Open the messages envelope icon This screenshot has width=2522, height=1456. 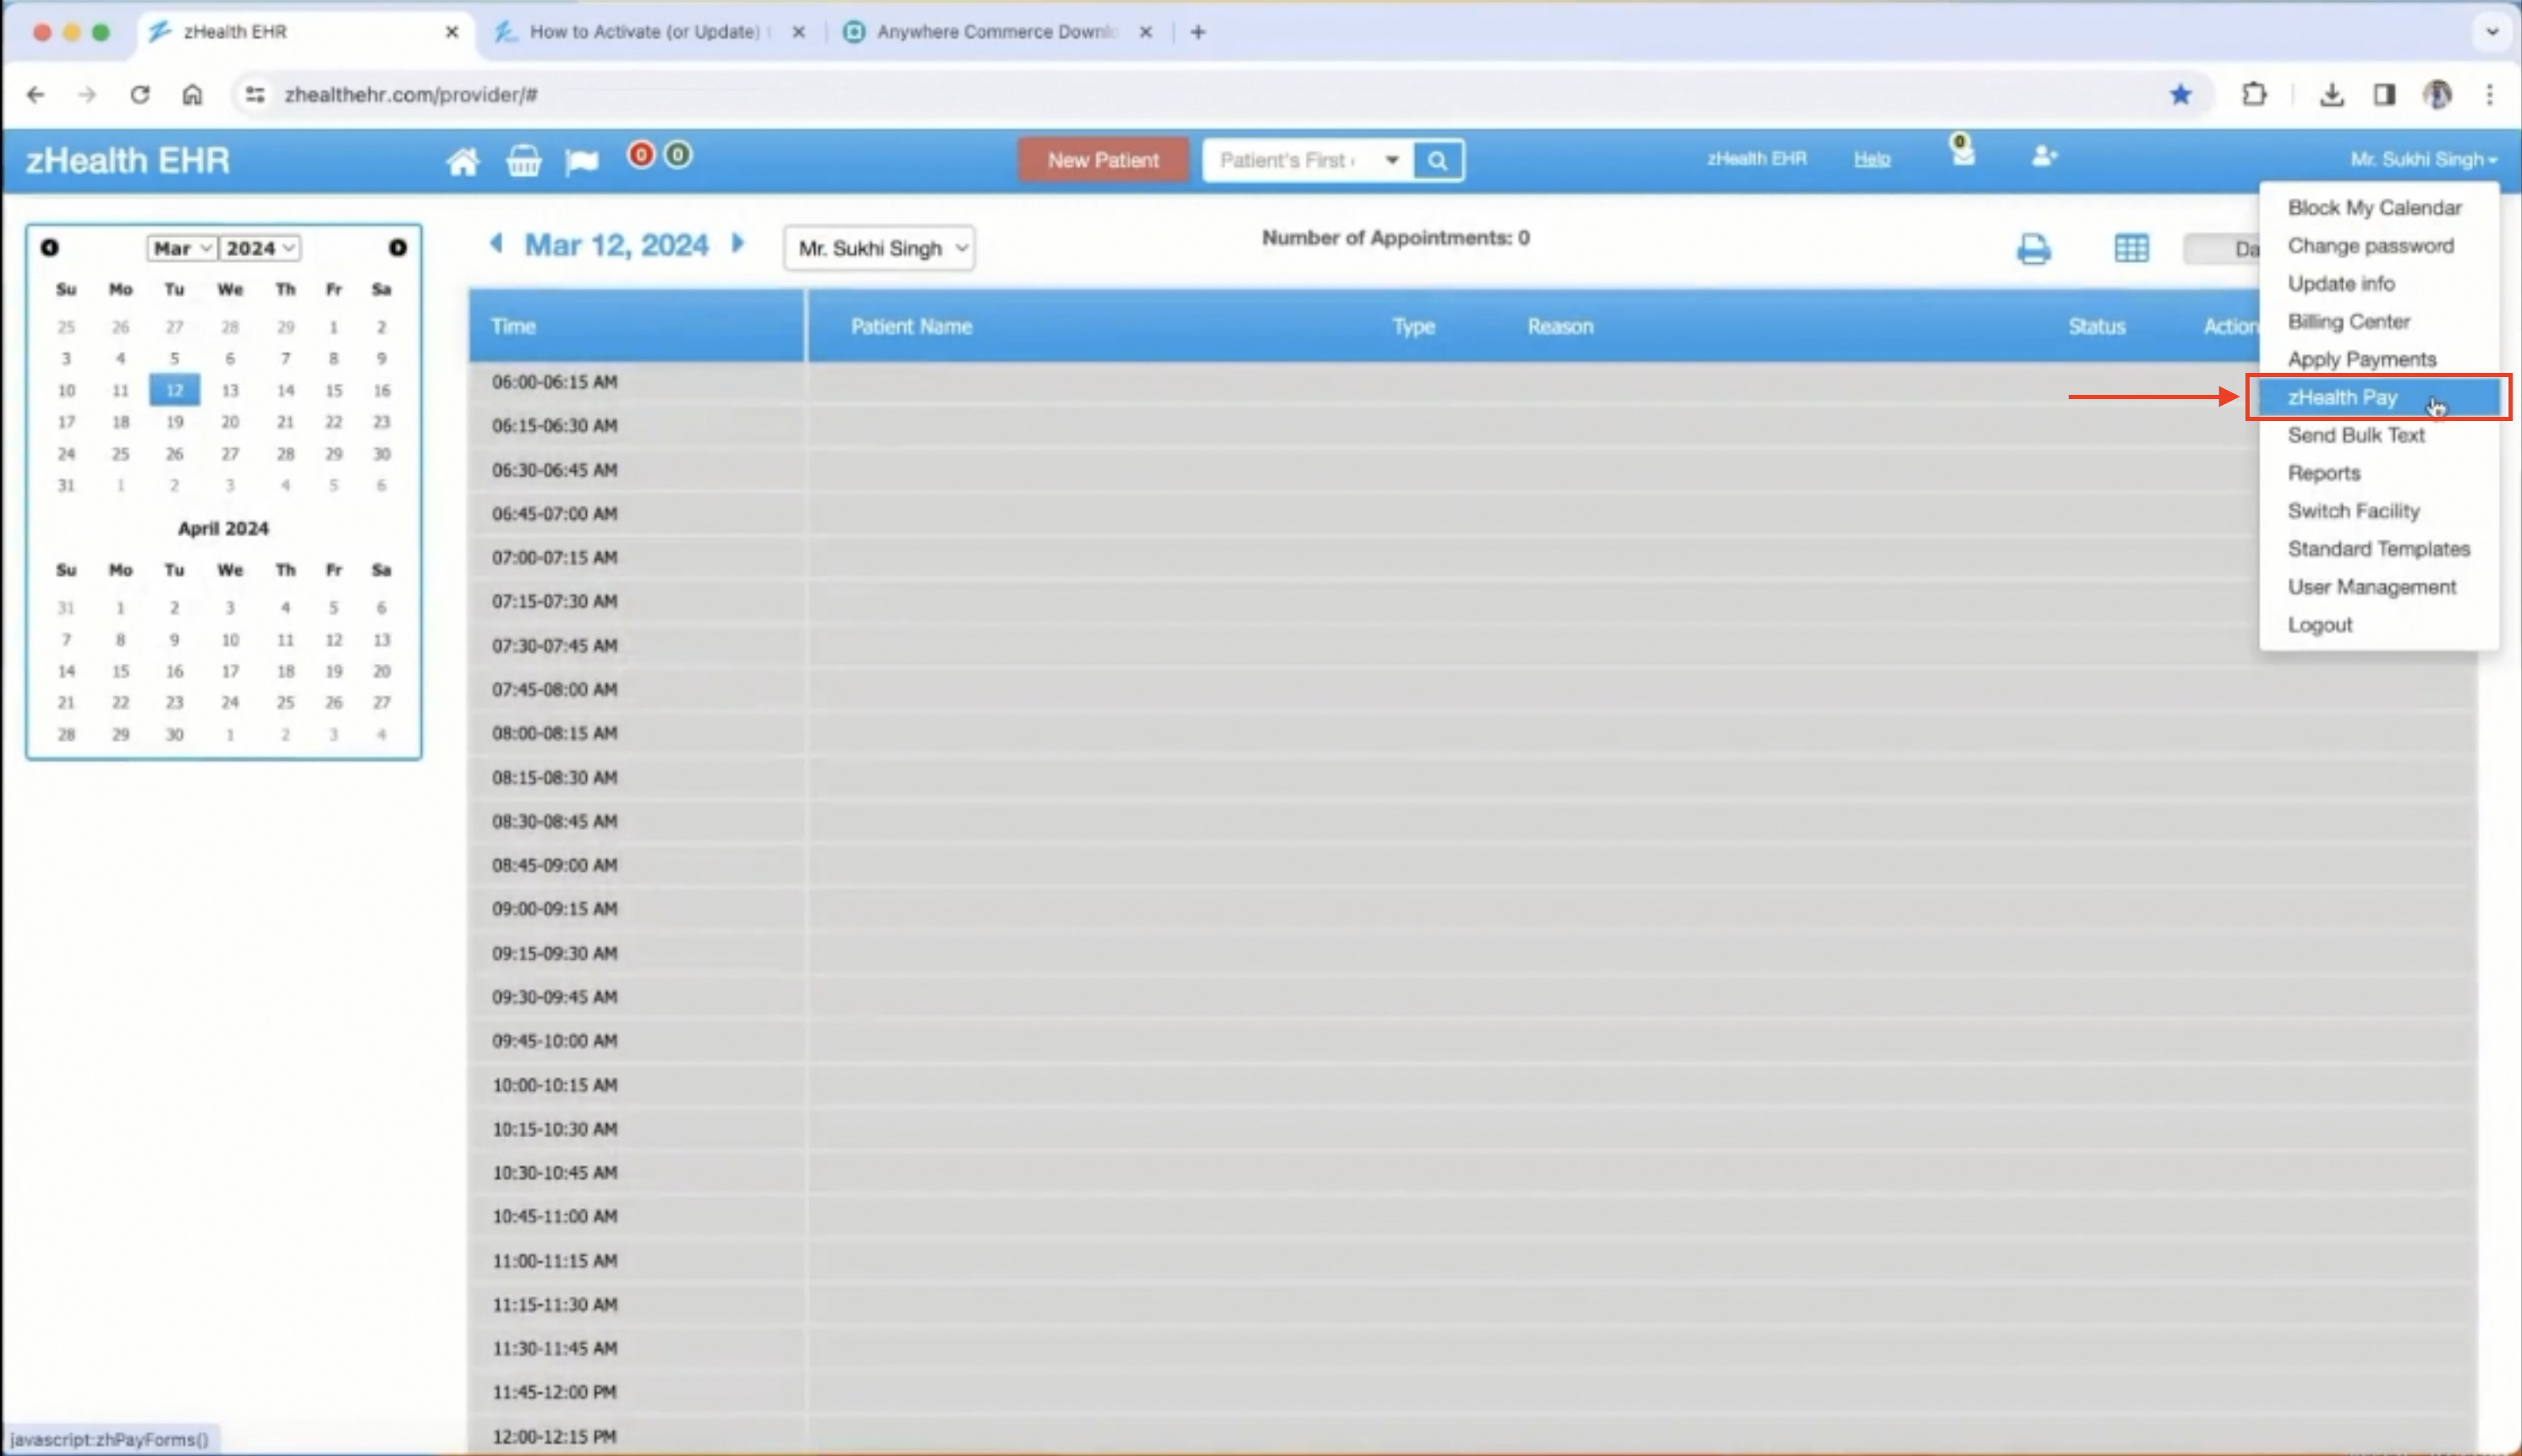1962,155
